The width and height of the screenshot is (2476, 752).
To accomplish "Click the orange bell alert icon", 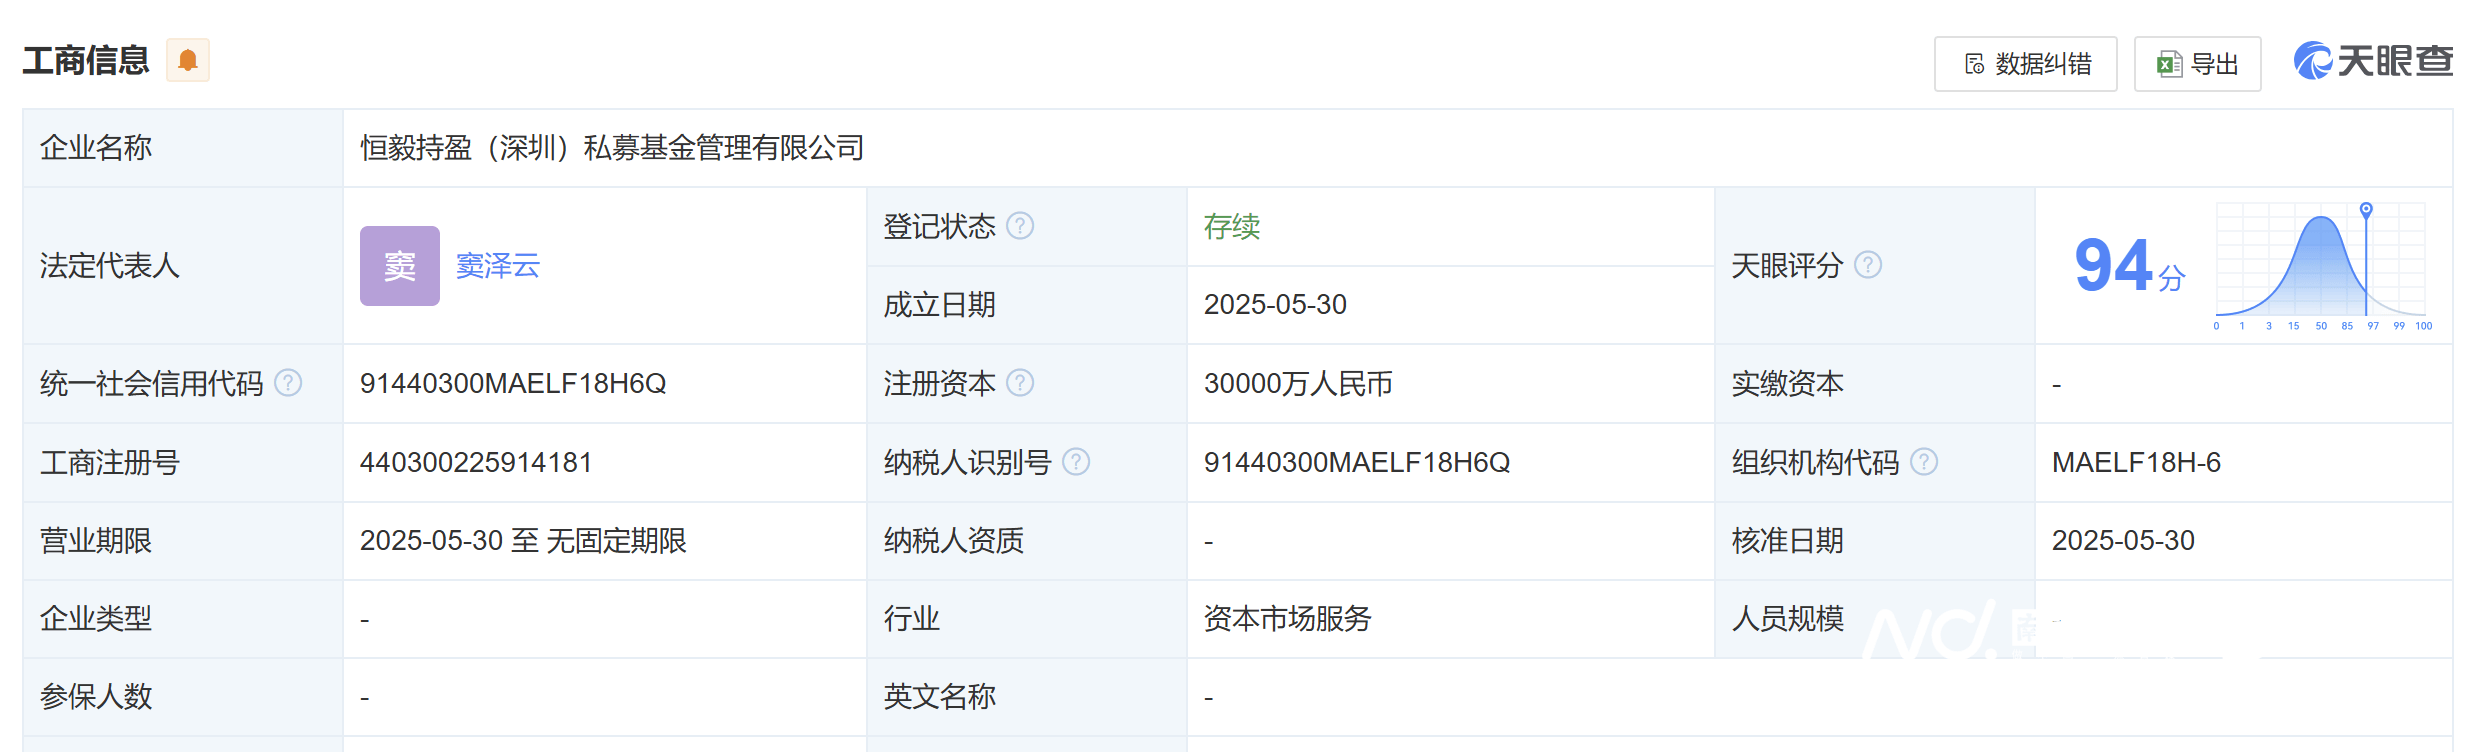I will coord(187,60).
